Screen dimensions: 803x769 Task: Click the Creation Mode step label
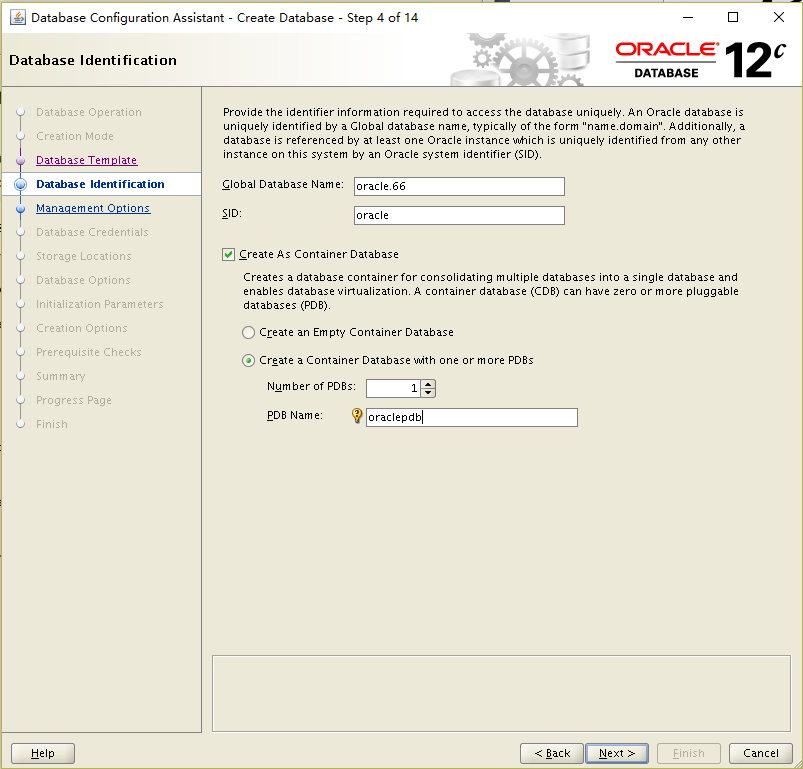(x=75, y=136)
